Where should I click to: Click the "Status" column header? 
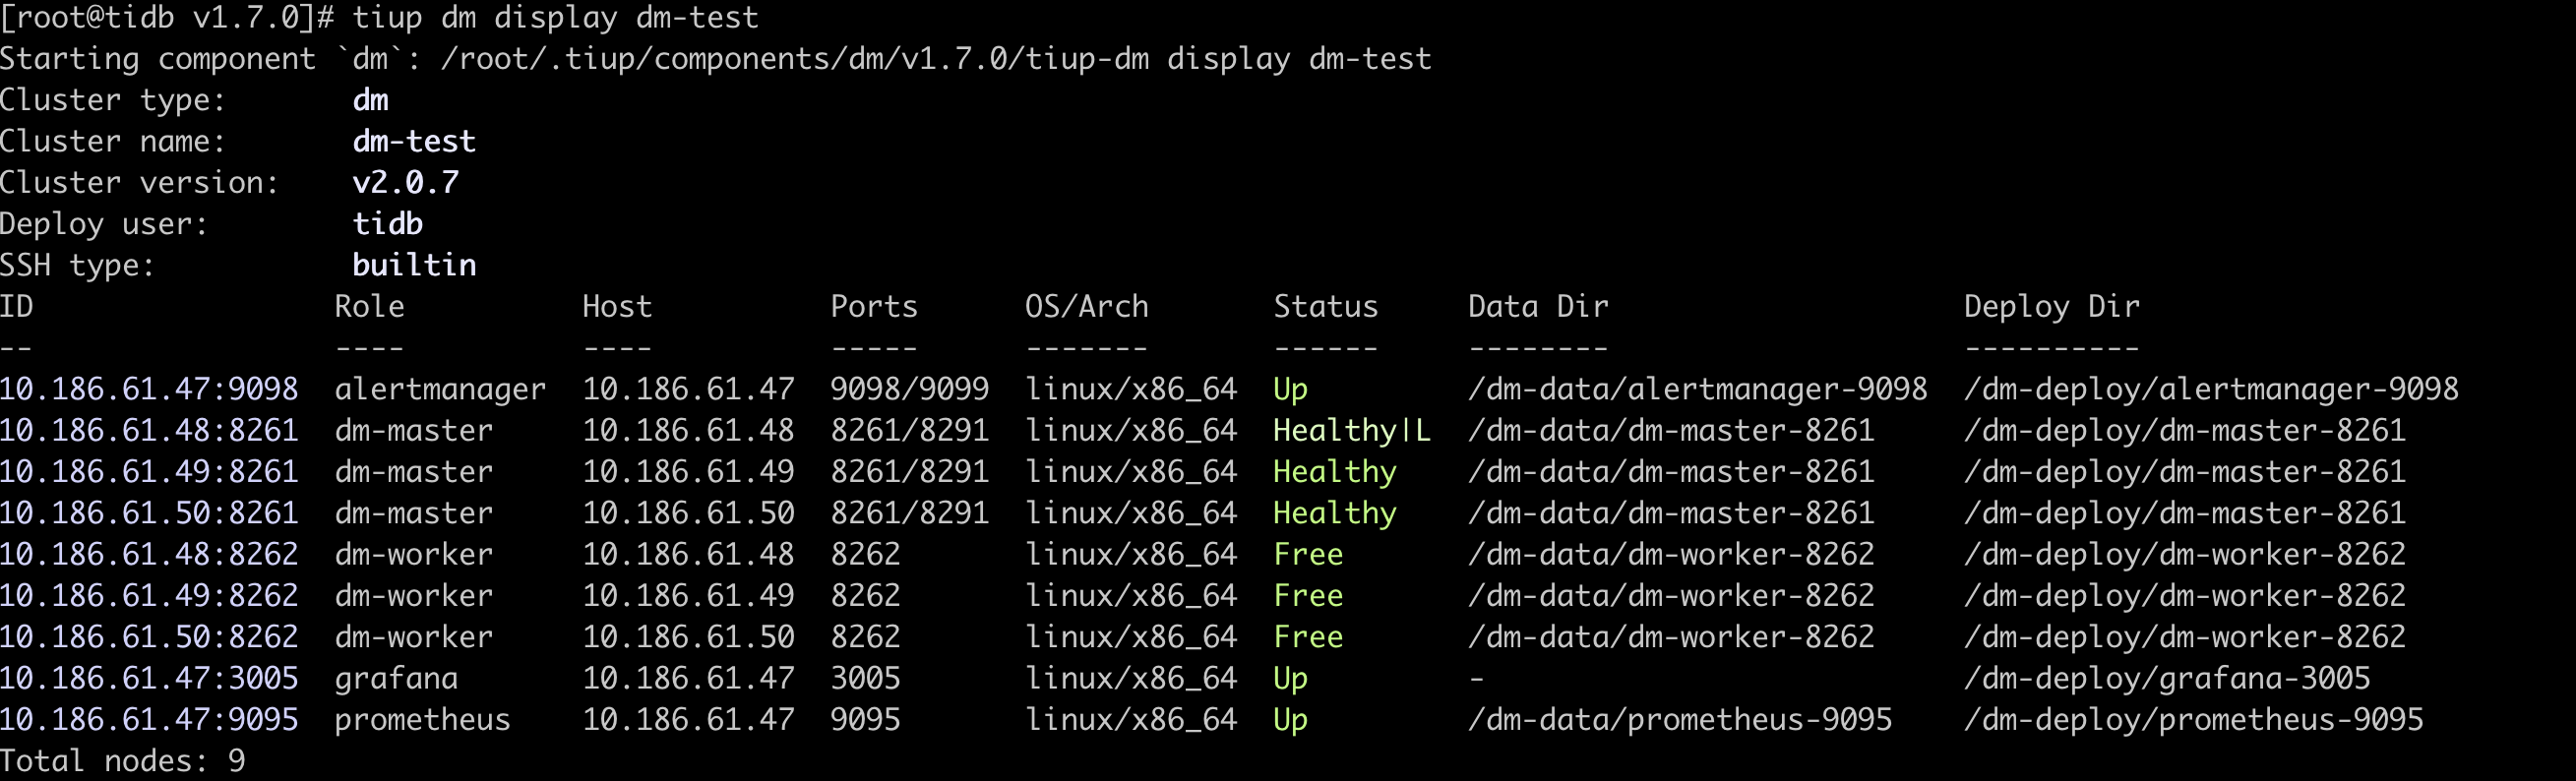tap(1325, 307)
